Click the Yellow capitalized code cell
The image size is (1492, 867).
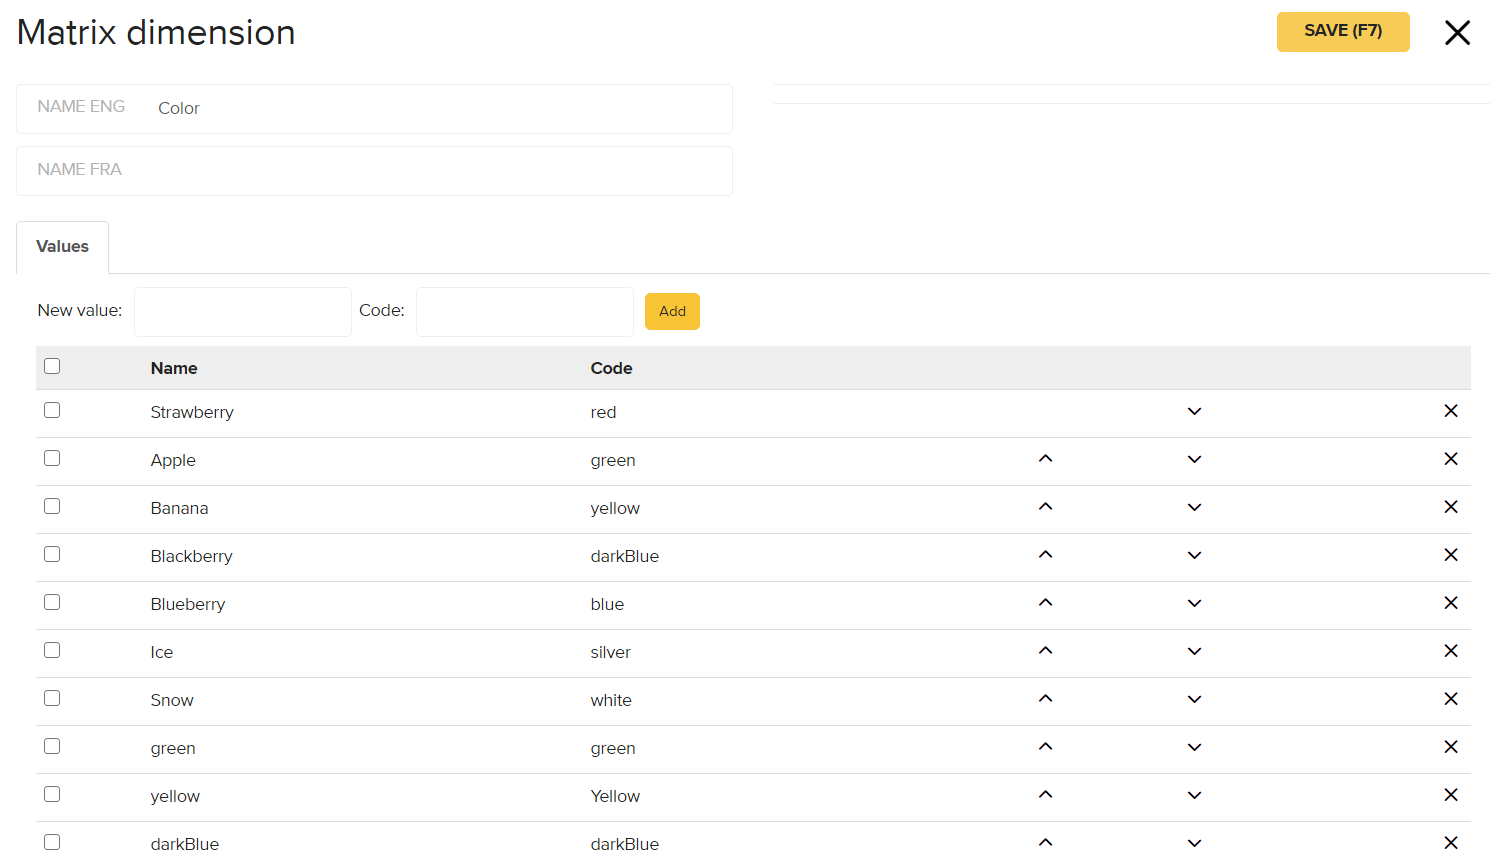point(615,796)
